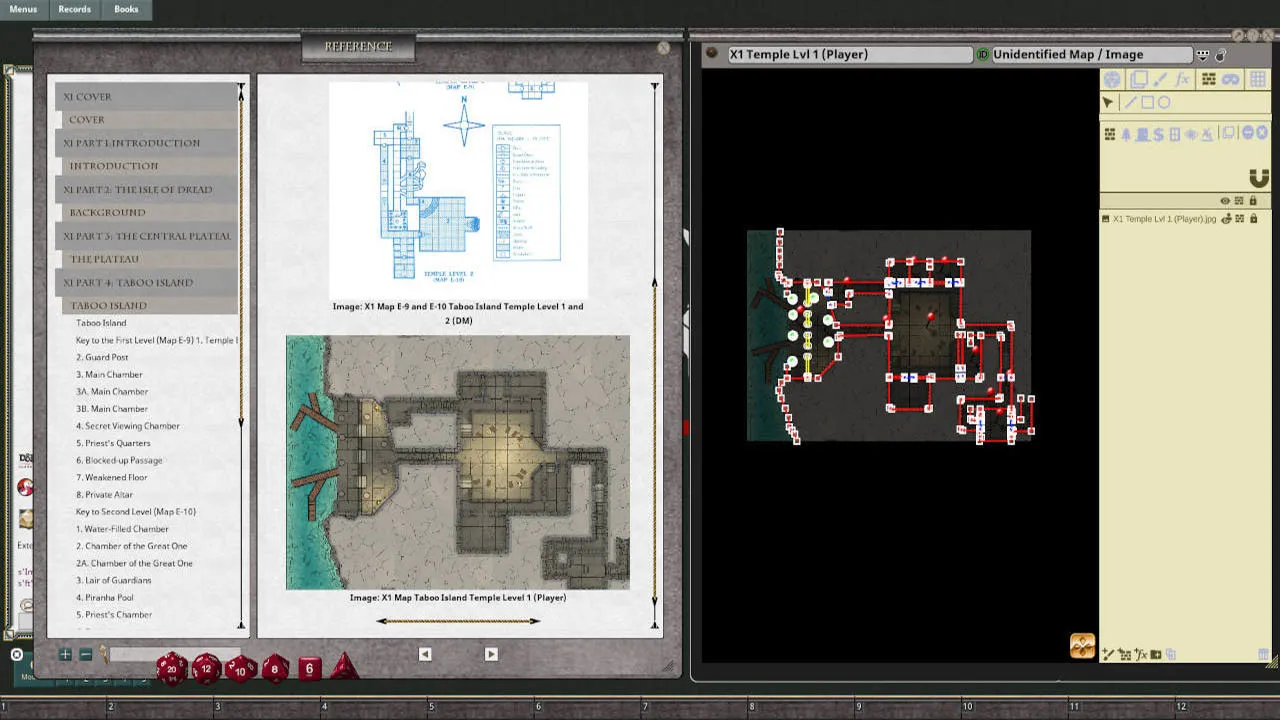Open the Taboo Island Temple Level 1 player map image

click(458, 462)
